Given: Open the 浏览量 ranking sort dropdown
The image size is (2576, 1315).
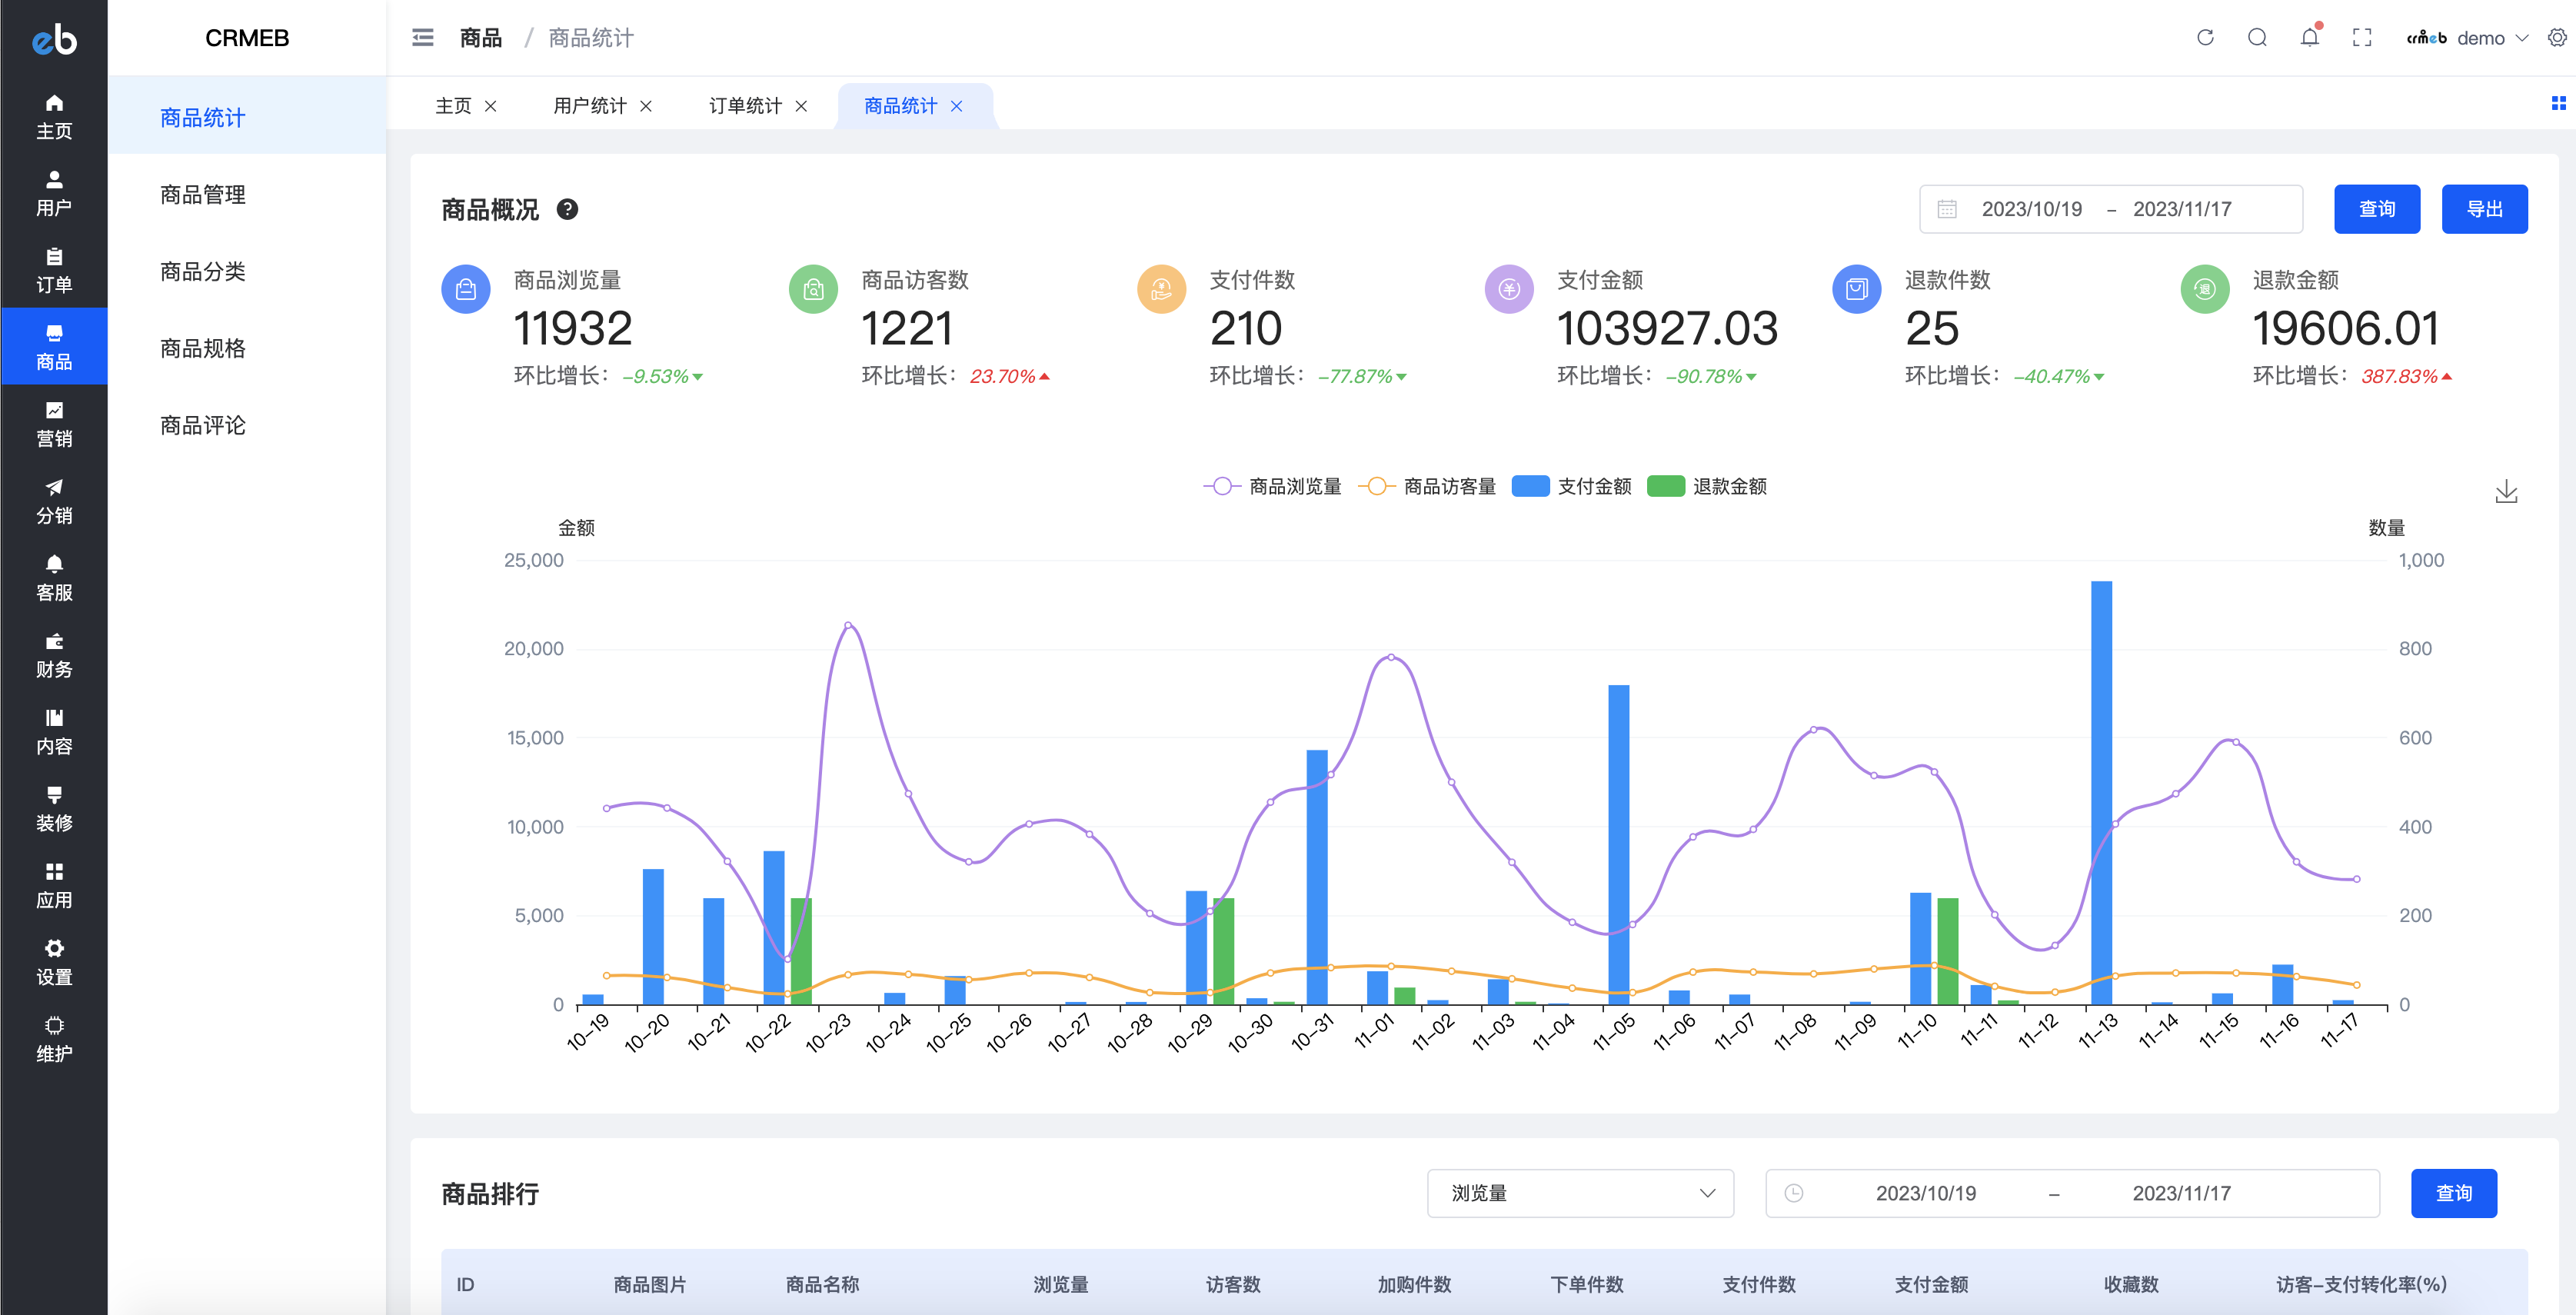Looking at the screenshot, I should (1580, 1193).
